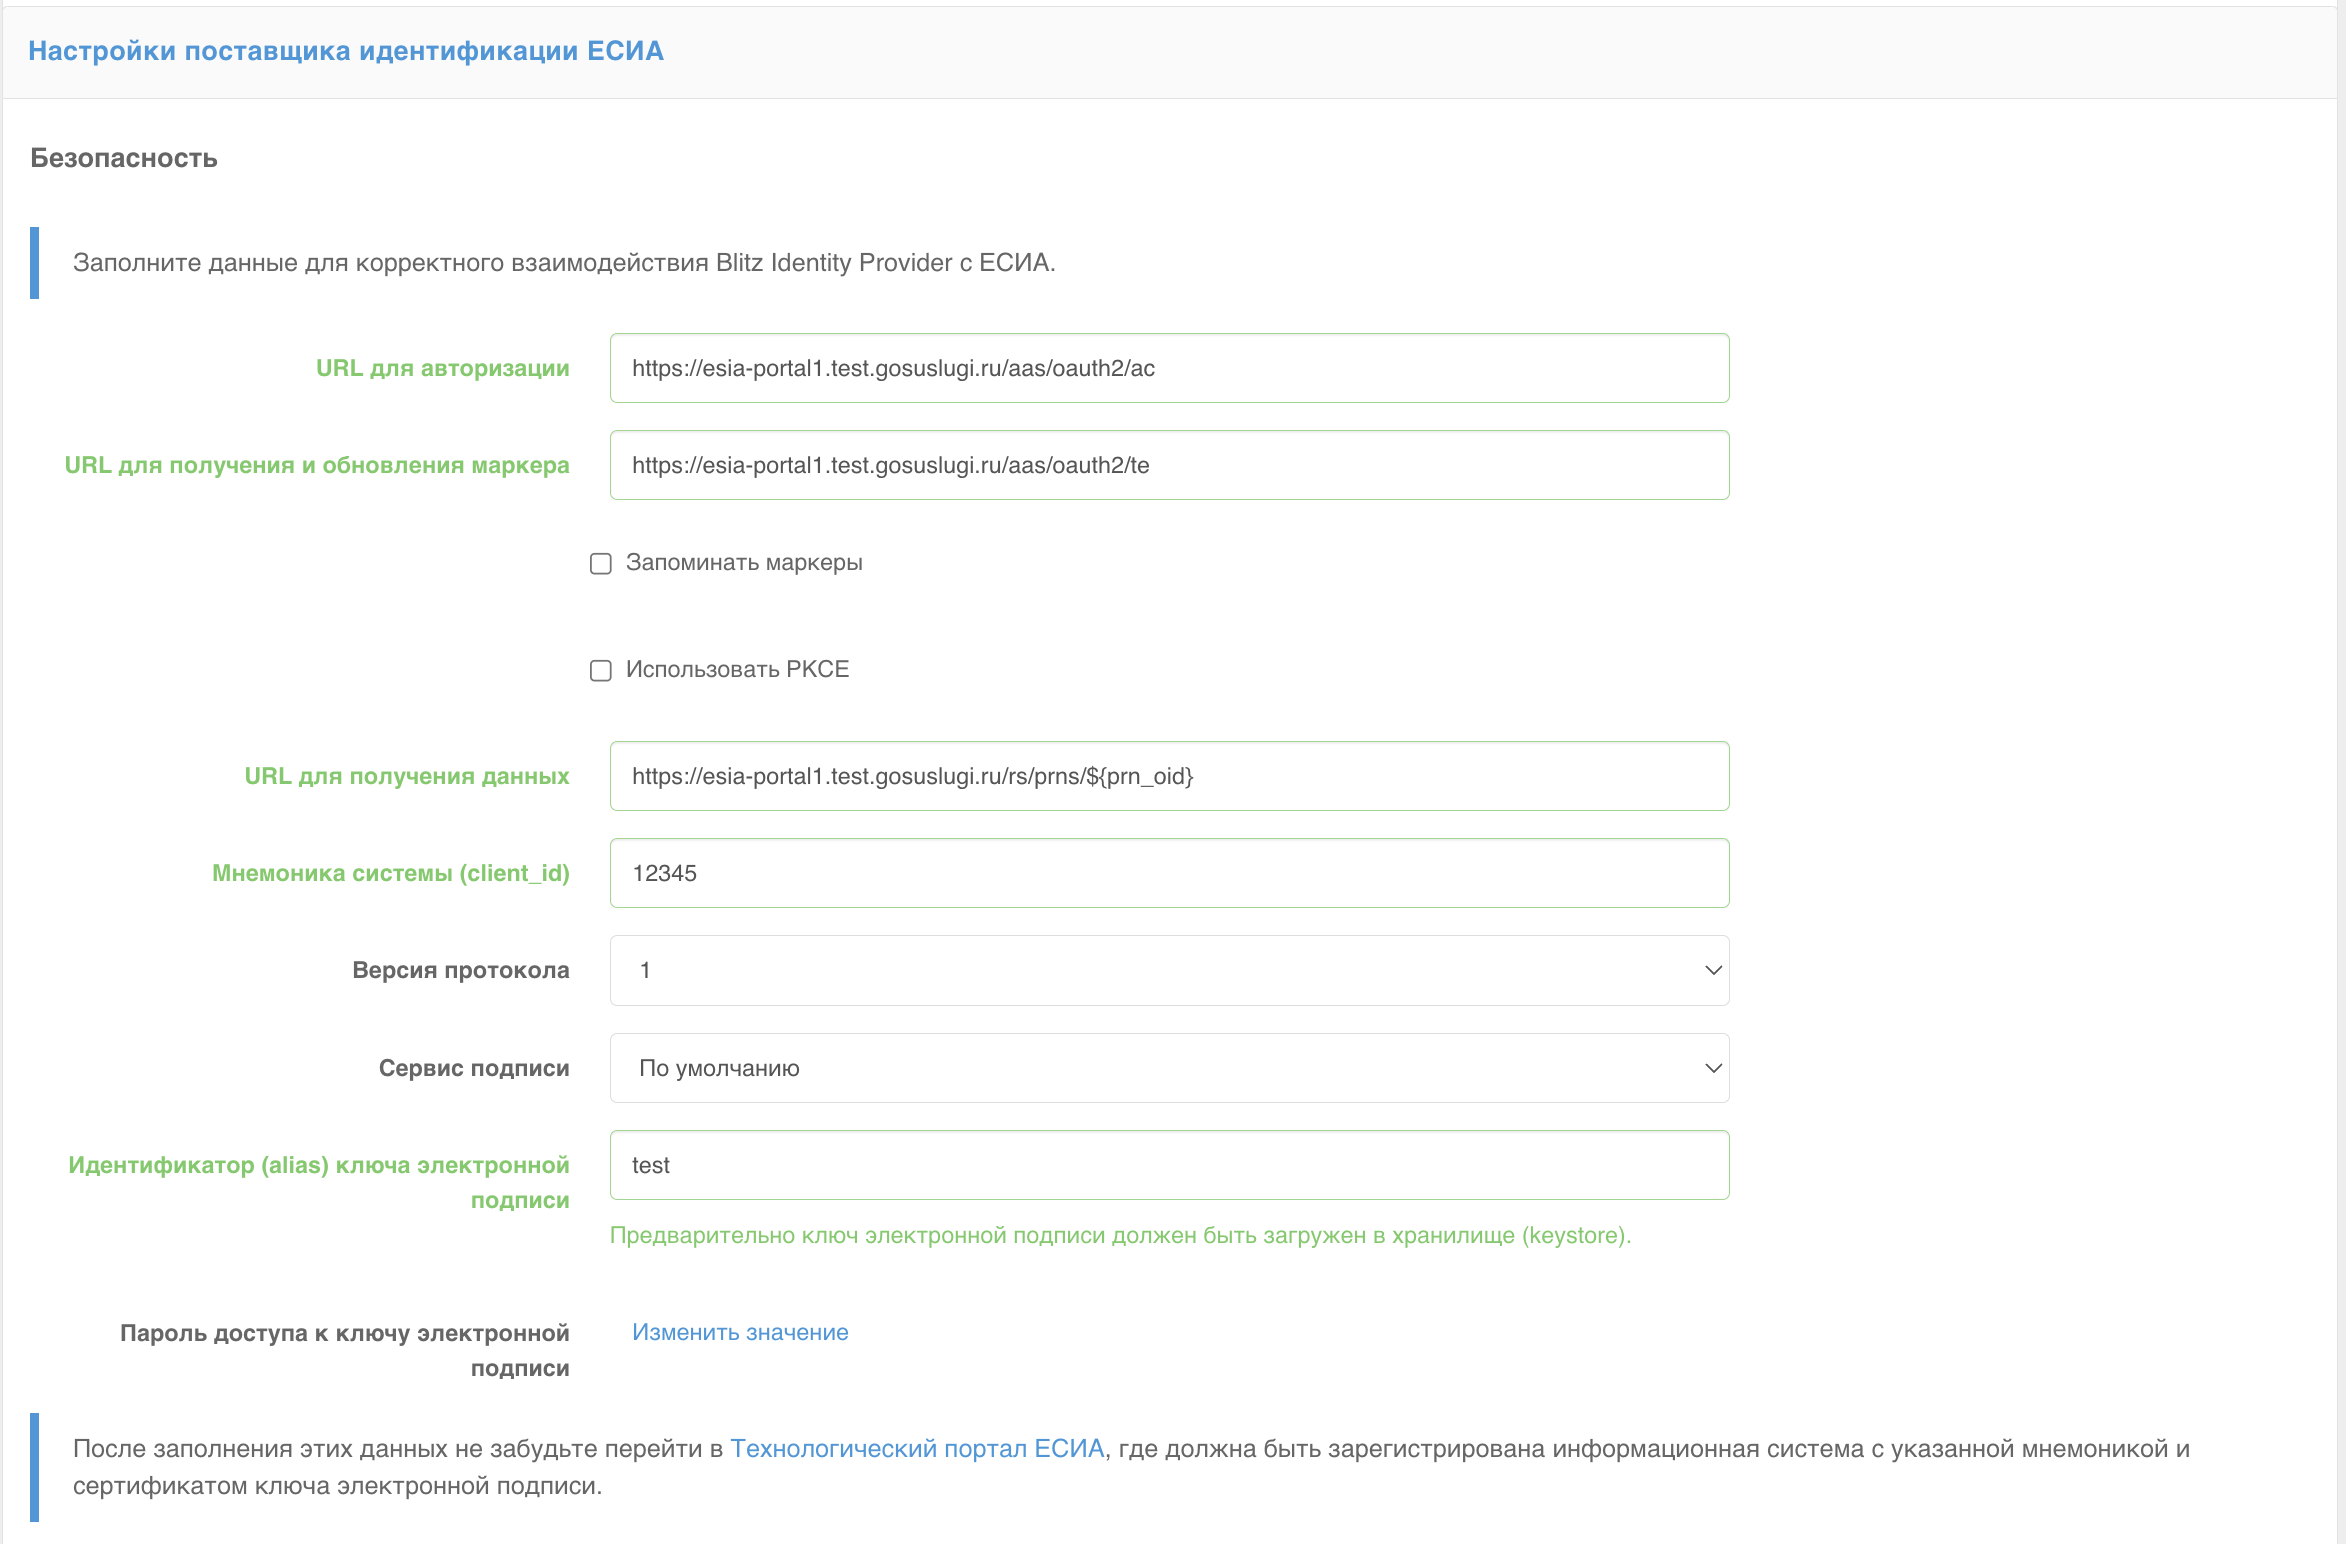Viewport: 2346px width, 1544px height.
Task: Click the Настройки поставщика идентификации ЕСИА heading
Action: click(x=347, y=50)
